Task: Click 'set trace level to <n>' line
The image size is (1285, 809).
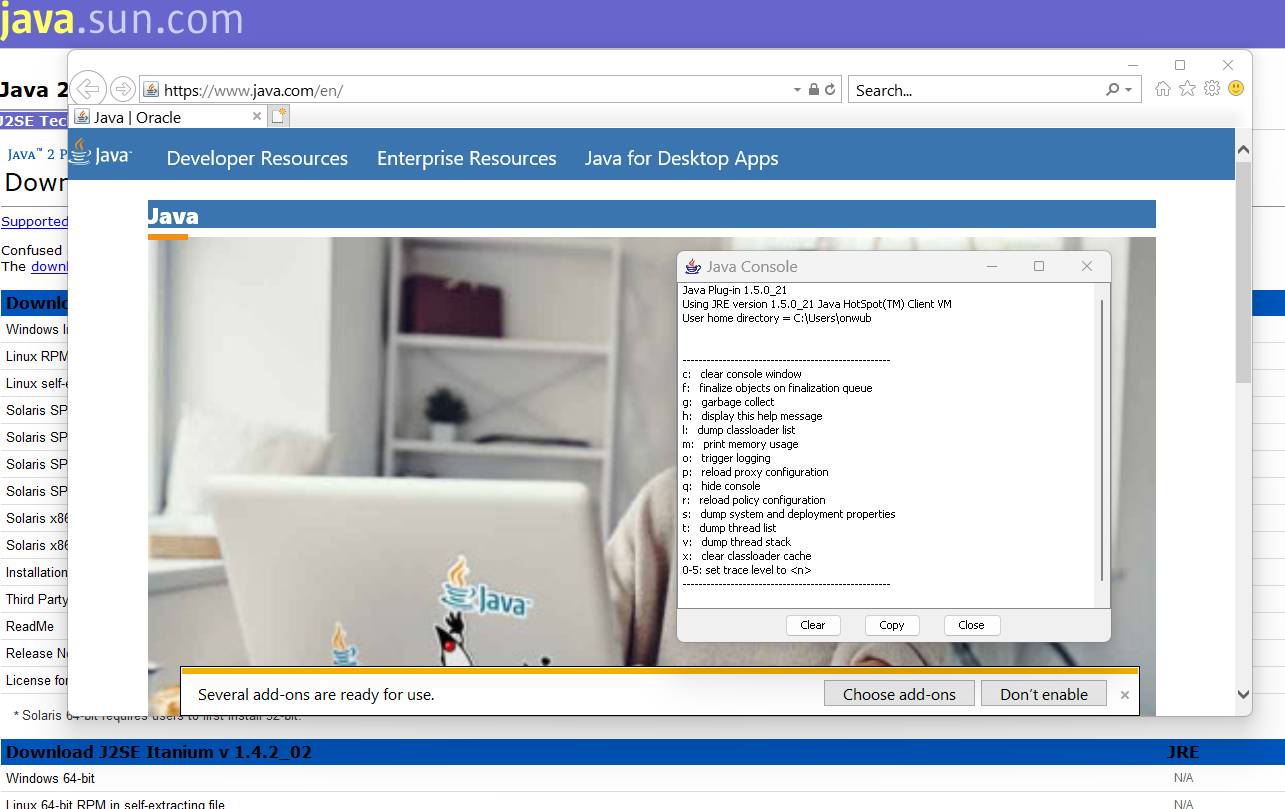Action: pos(747,570)
